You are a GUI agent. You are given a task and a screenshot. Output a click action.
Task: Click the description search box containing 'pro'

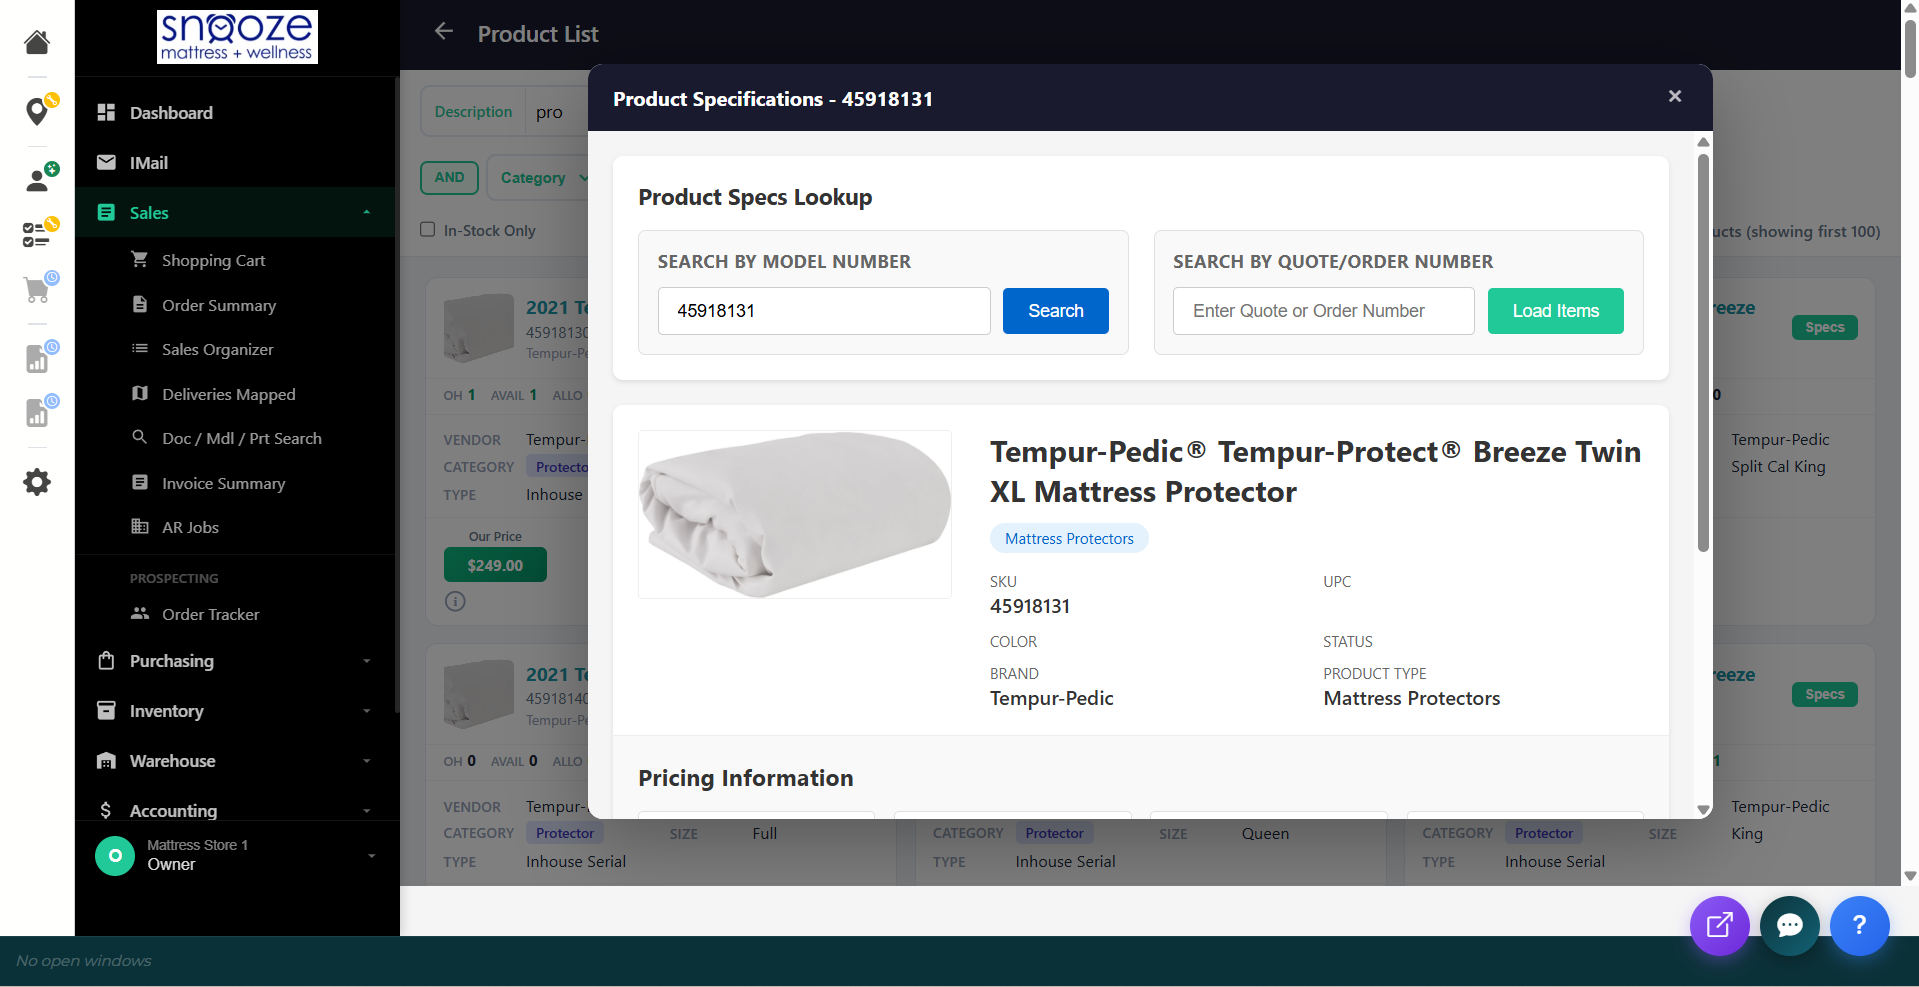[x=556, y=112]
